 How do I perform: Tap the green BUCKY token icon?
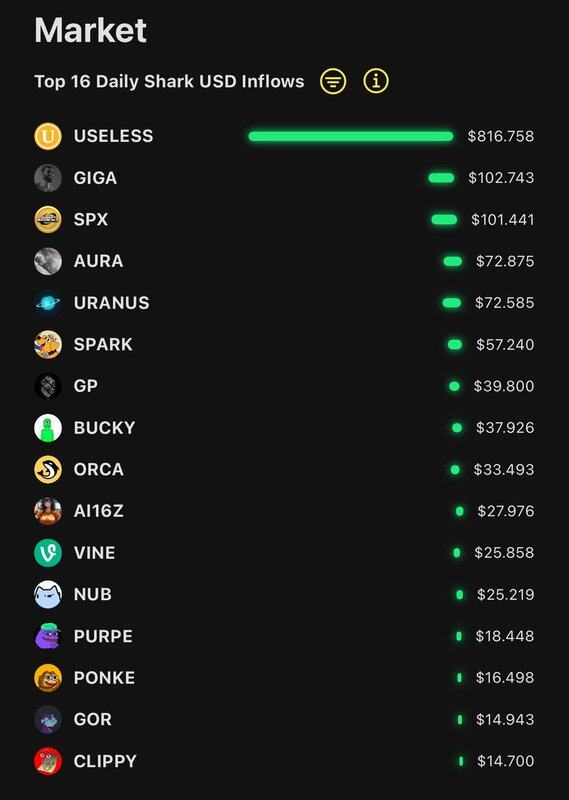click(x=48, y=428)
